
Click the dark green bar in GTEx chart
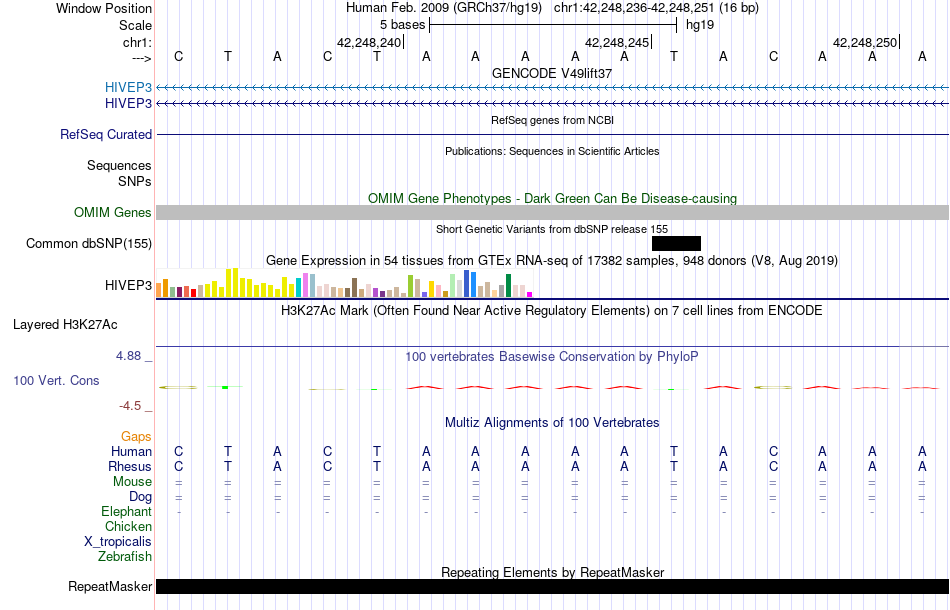(x=508, y=285)
